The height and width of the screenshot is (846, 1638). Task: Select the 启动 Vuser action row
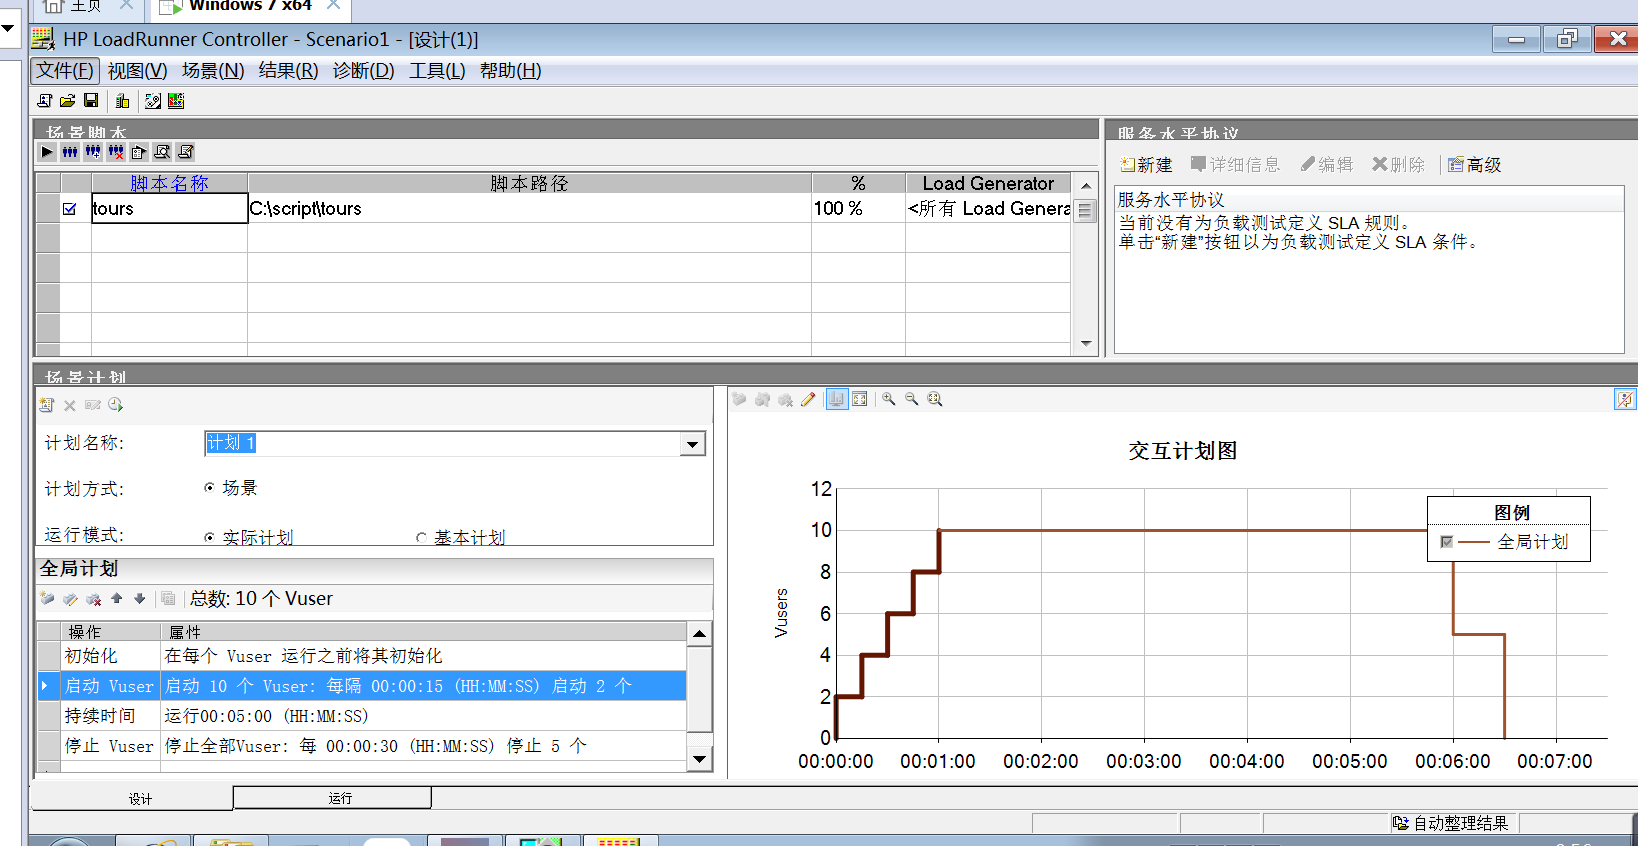(362, 686)
